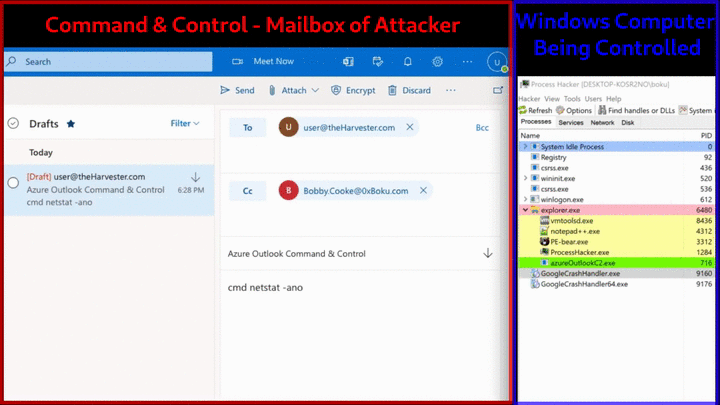
Task: Expand System Idle Process tree node
Action: pyautogui.click(x=525, y=146)
